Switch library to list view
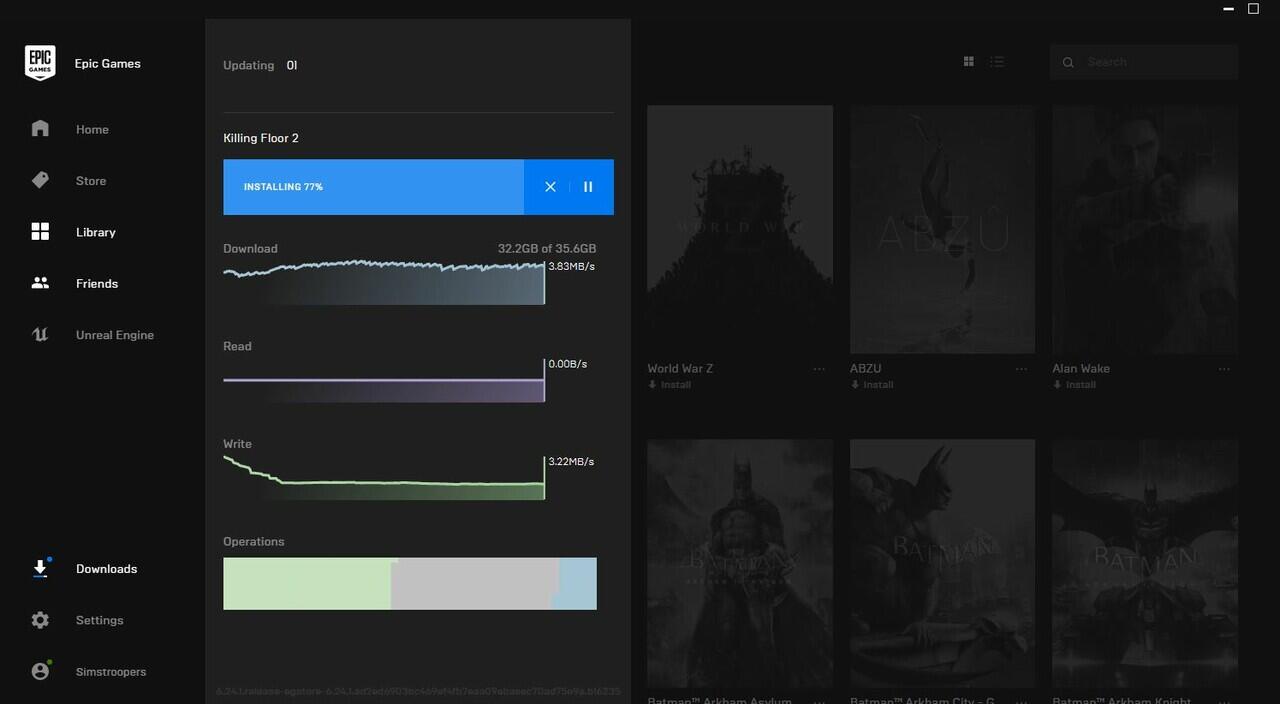The image size is (1280, 704). click(x=997, y=62)
